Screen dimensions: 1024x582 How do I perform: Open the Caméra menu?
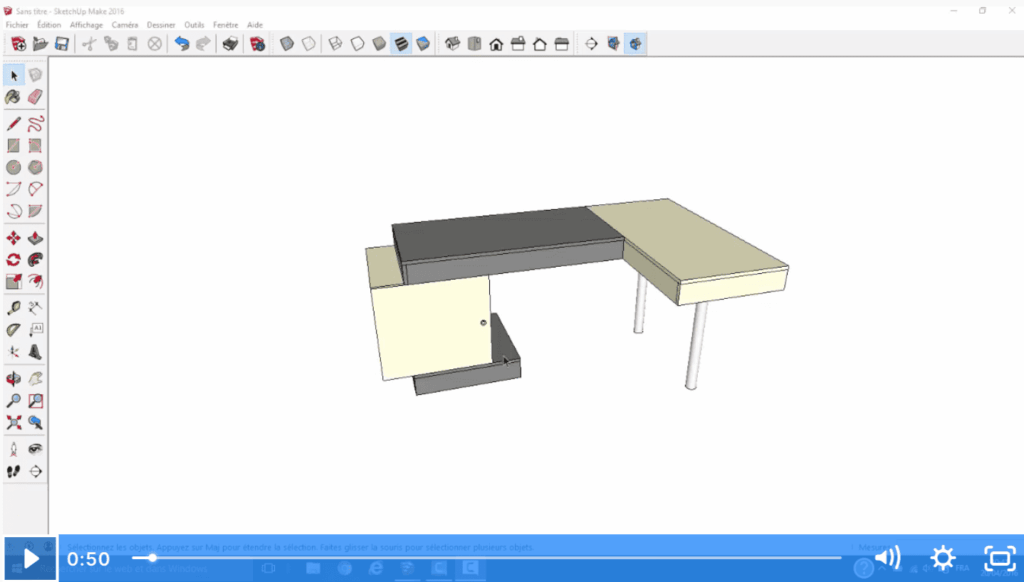point(125,24)
